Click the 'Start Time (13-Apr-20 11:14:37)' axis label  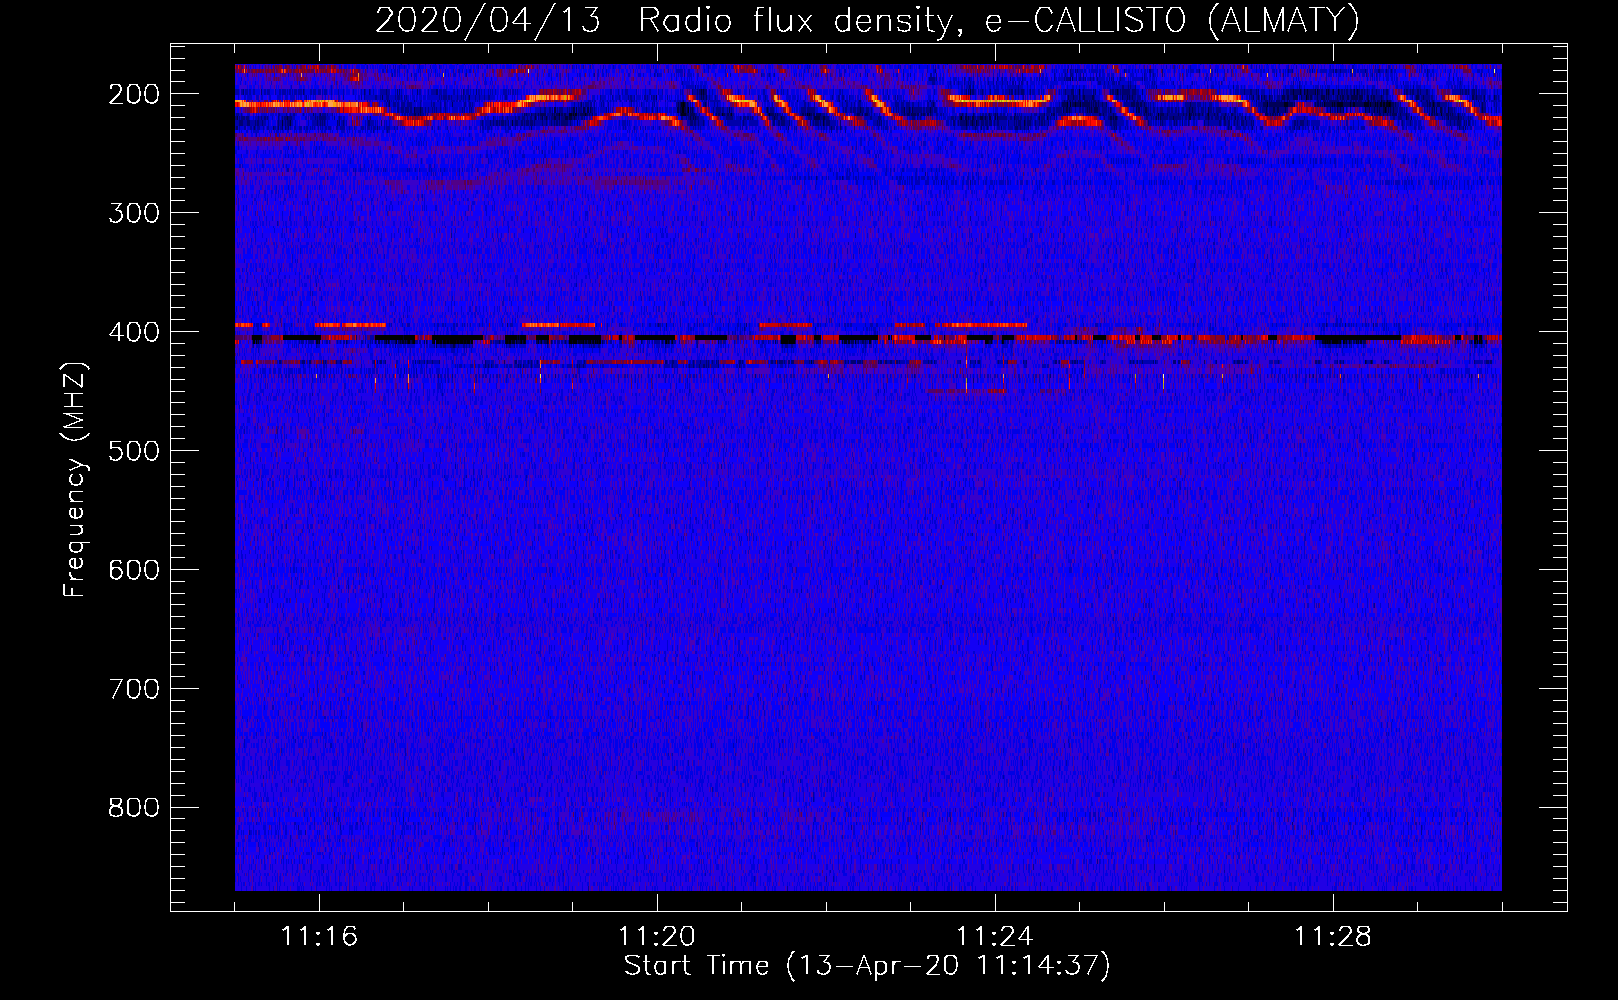point(867,966)
